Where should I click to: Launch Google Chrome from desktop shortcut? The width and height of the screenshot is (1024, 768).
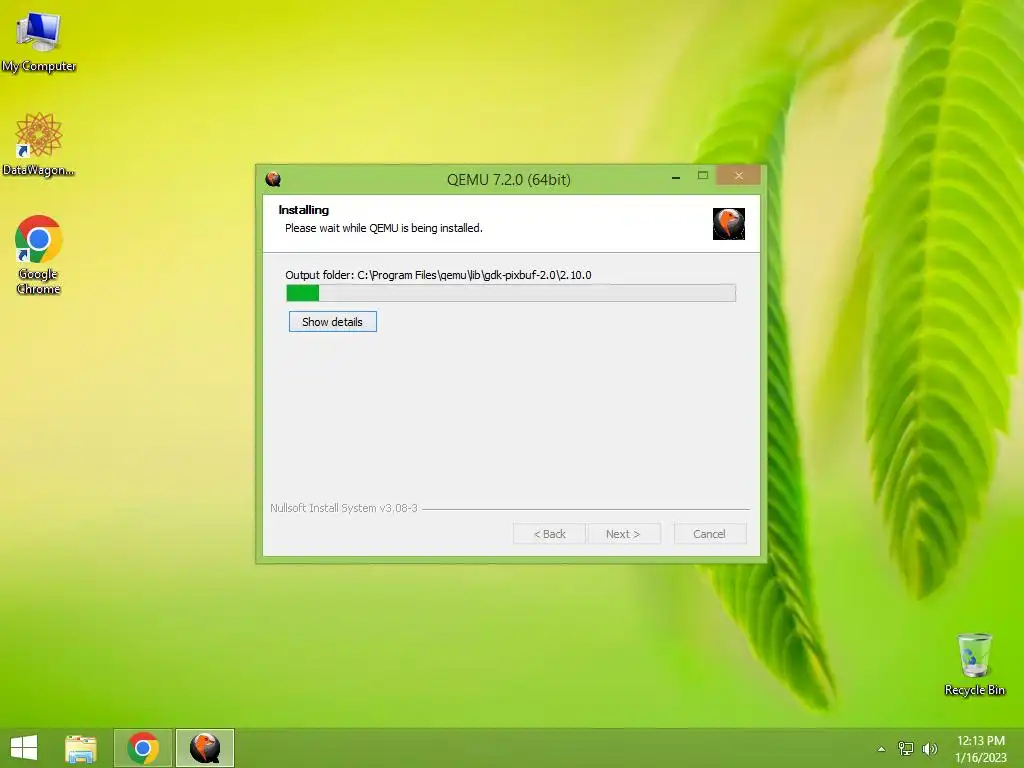[39, 255]
